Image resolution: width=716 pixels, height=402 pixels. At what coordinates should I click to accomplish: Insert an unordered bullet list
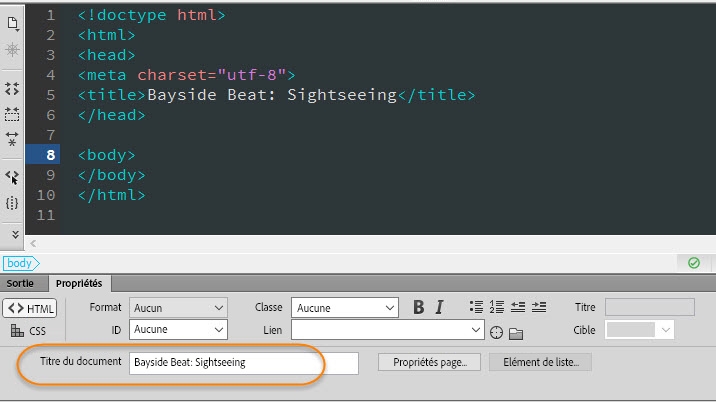pos(477,307)
